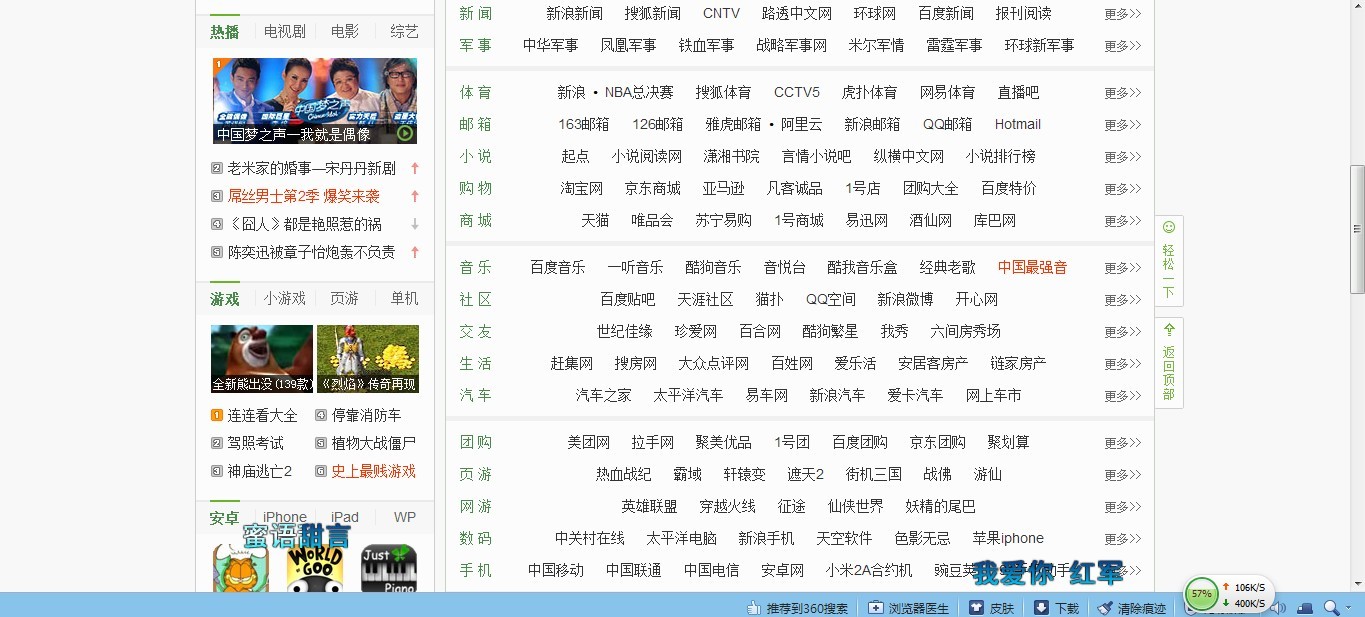Open the 淘宝网 shopping link
The image size is (1365, 617).
[582, 188]
